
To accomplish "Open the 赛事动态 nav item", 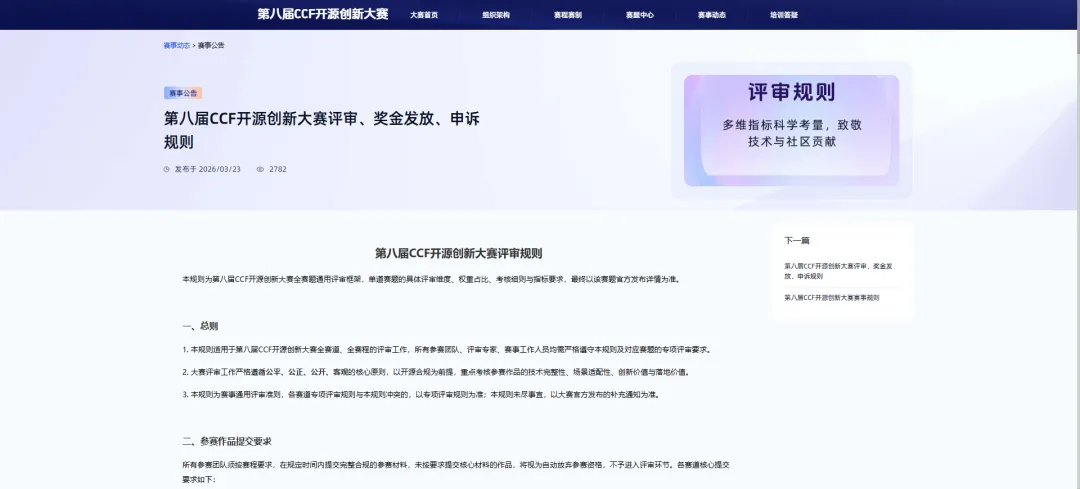I will [712, 15].
